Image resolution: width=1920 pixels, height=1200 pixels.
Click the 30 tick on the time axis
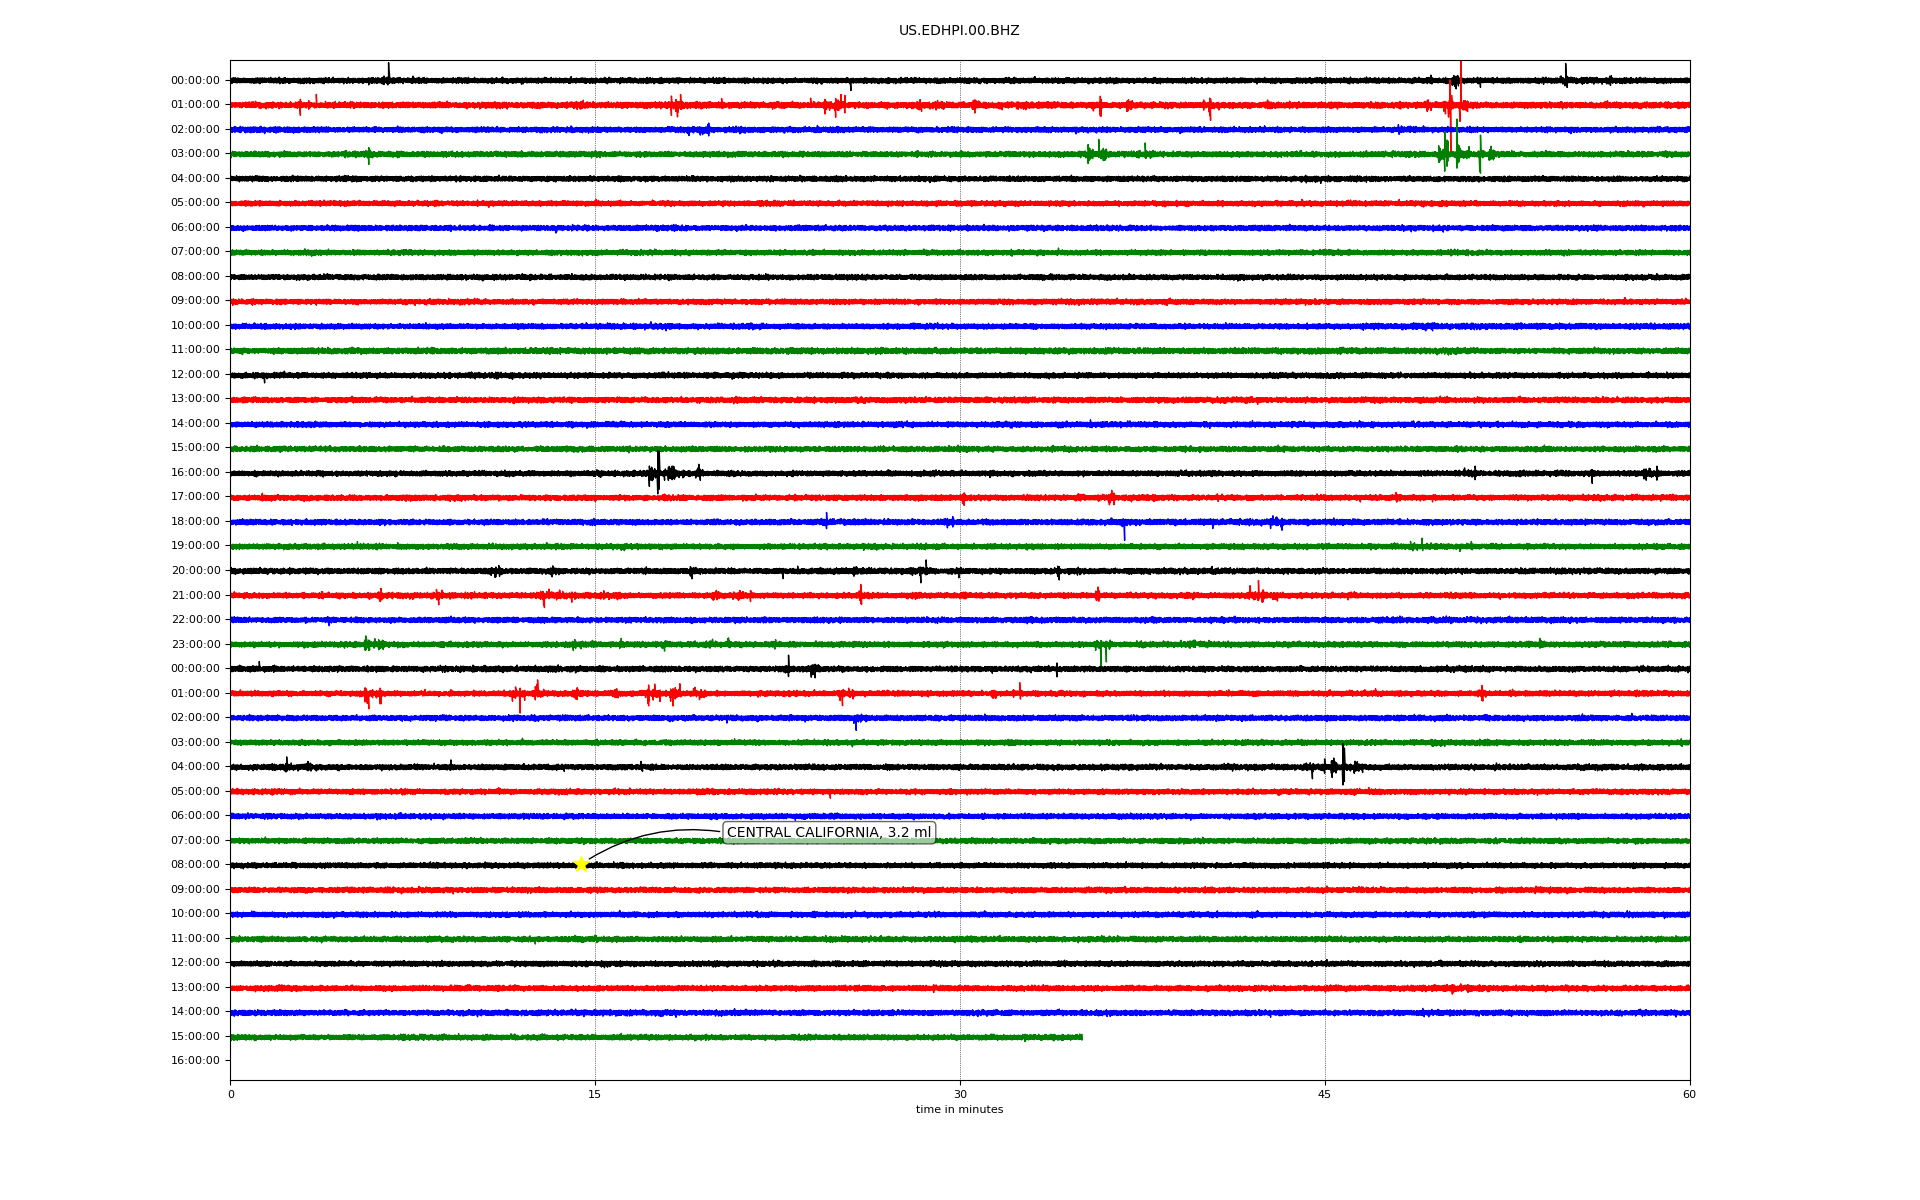(x=960, y=1094)
